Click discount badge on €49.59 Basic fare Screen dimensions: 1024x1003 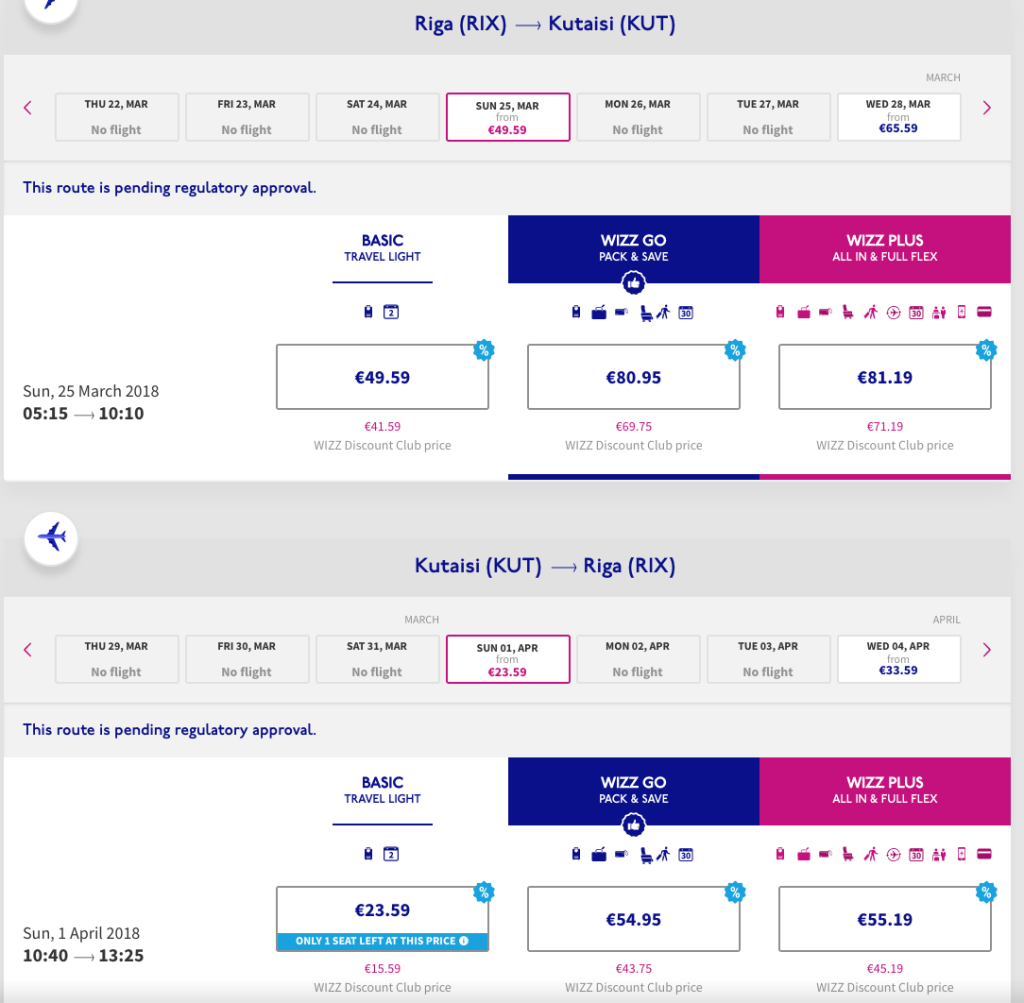click(x=484, y=350)
